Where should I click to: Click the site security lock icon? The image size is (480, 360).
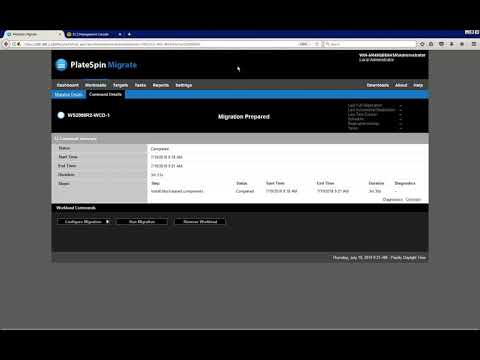19,44
